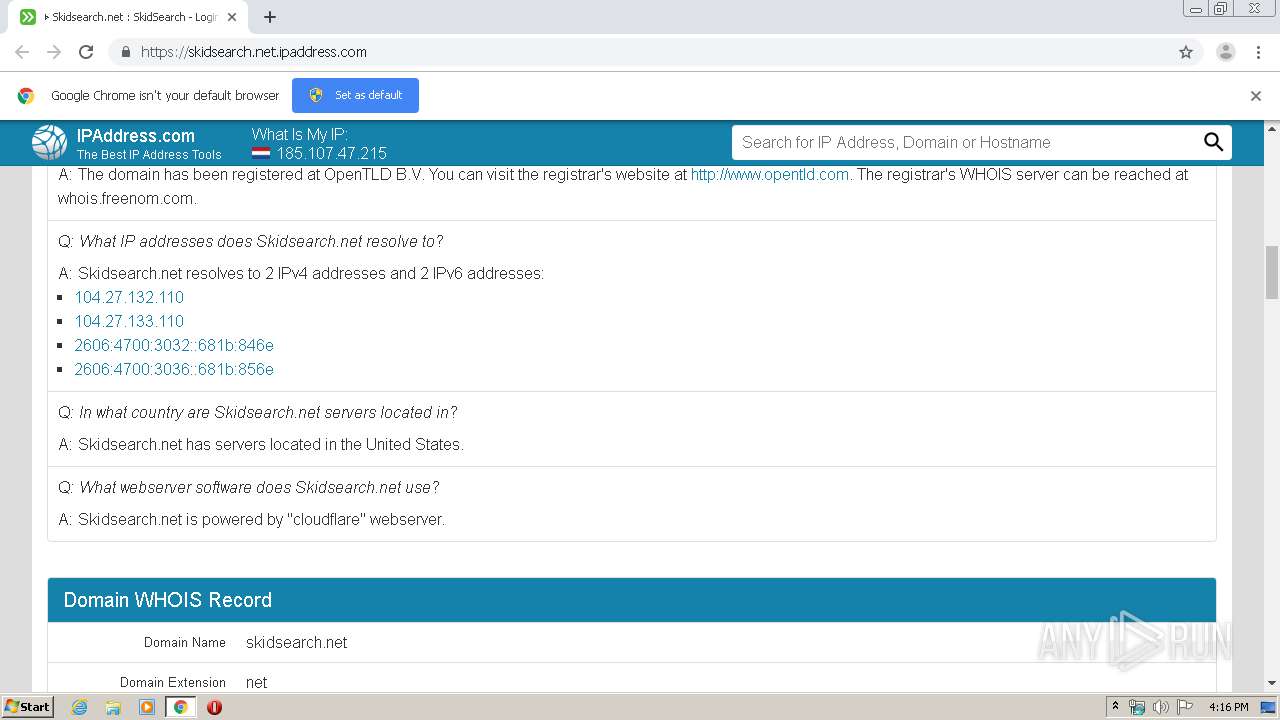This screenshot has height=720, width=1280.
Task: Select the Skidsearch.net browser tab
Action: coord(128,17)
